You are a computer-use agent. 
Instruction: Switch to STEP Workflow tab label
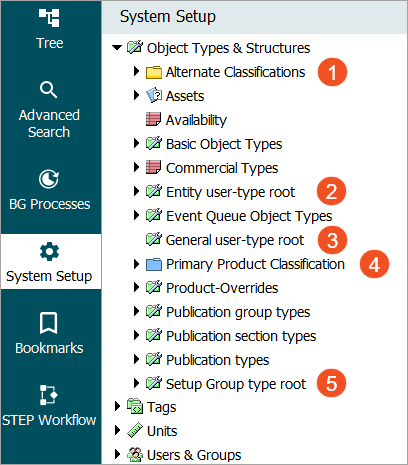tap(49, 420)
